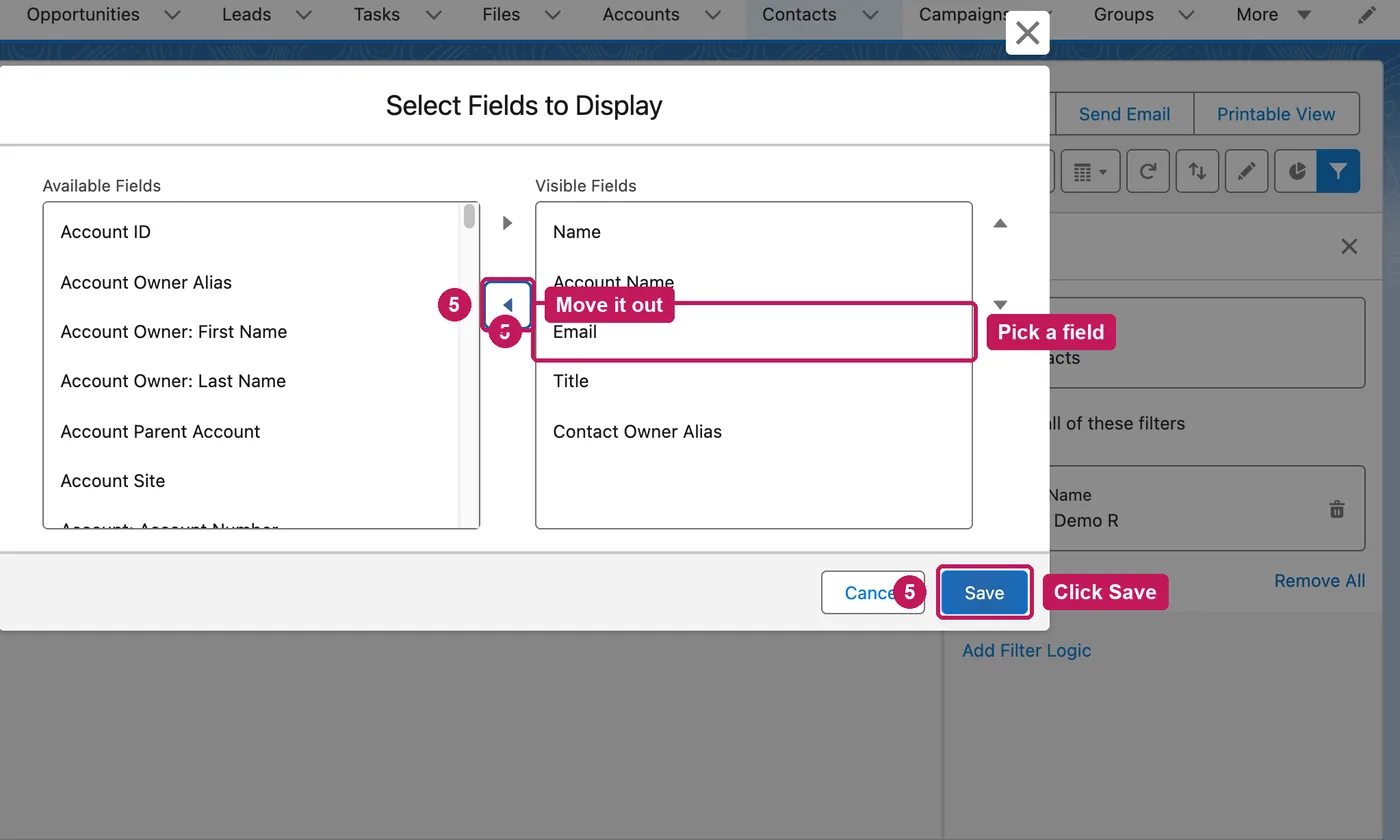Select Email in Visible Fields
The width and height of the screenshot is (1400, 840).
click(754, 332)
